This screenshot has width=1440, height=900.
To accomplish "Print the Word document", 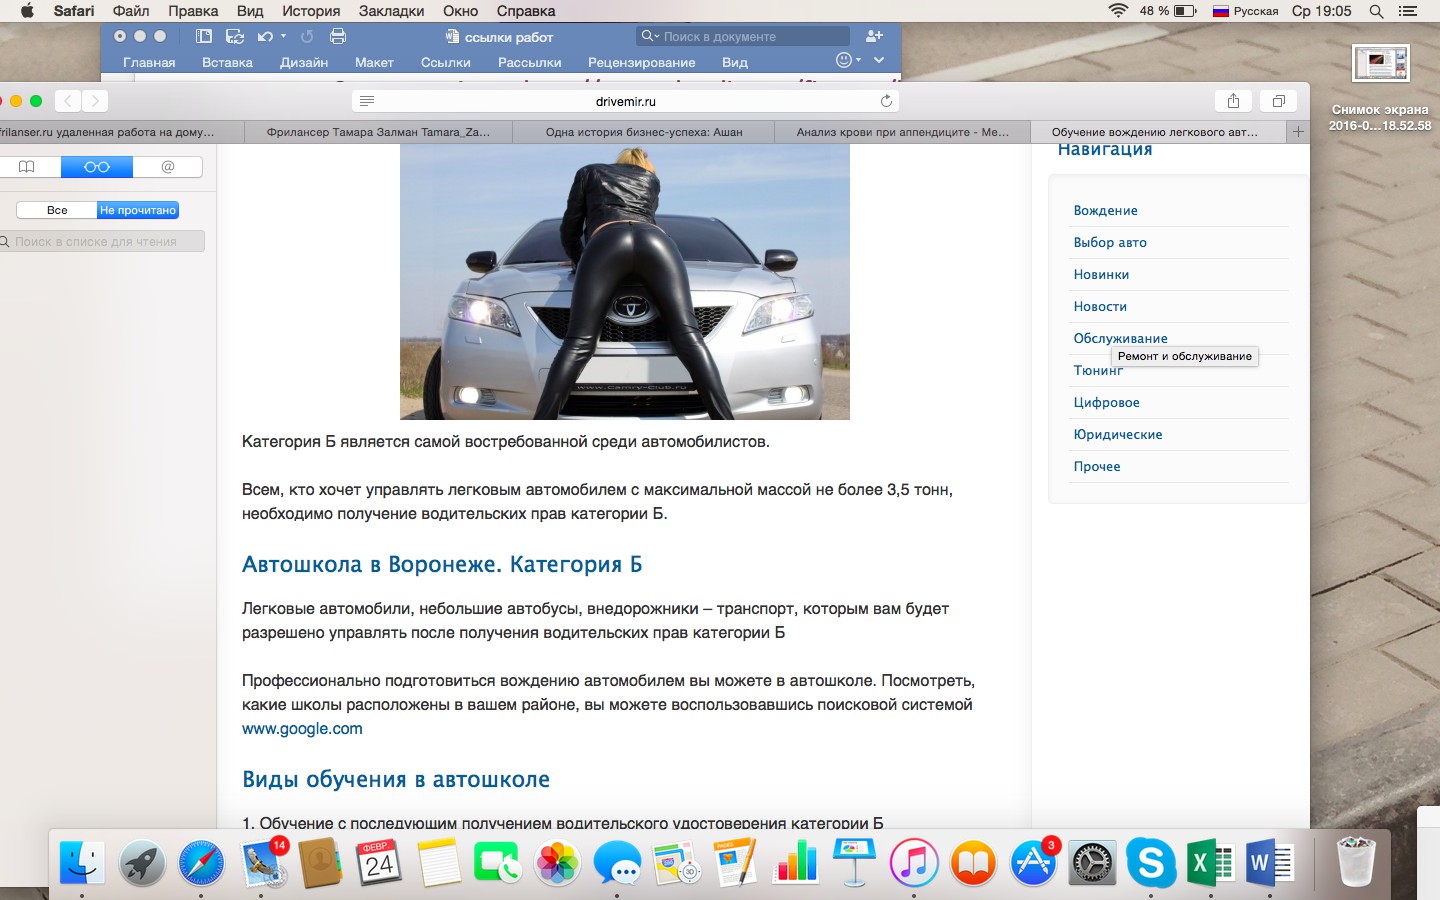I will pos(338,36).
